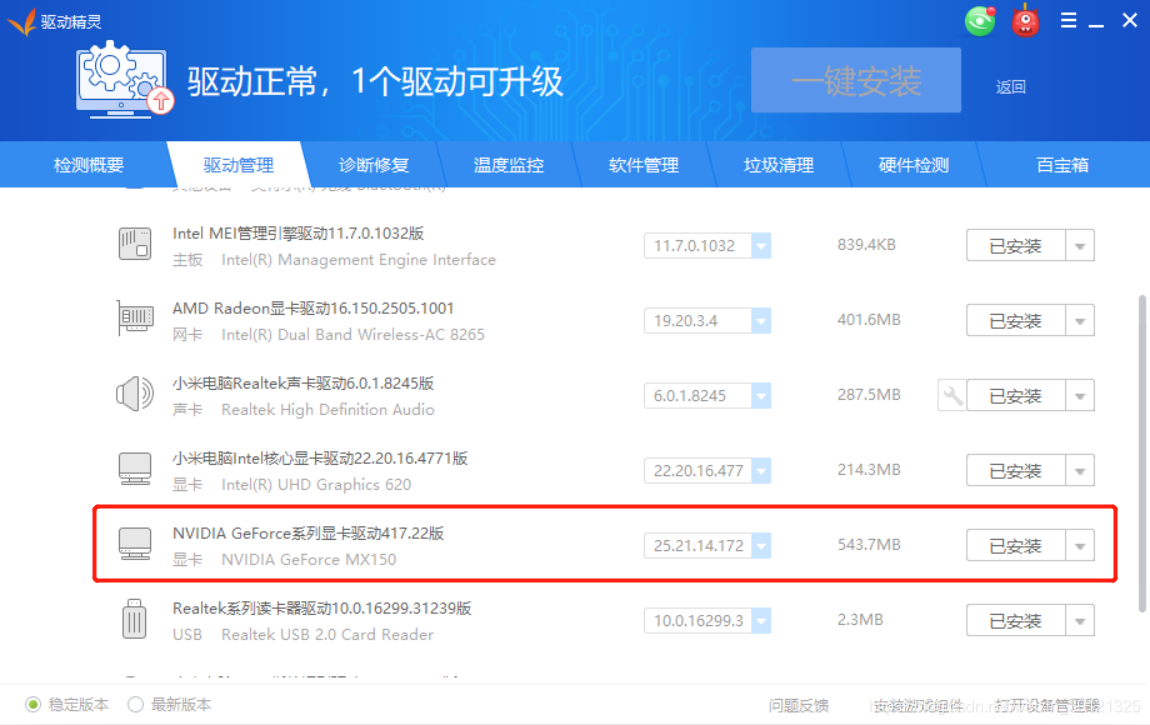Open the 硬件检测 tab
Screen dimensions: 1150x725
click(914, 165)
